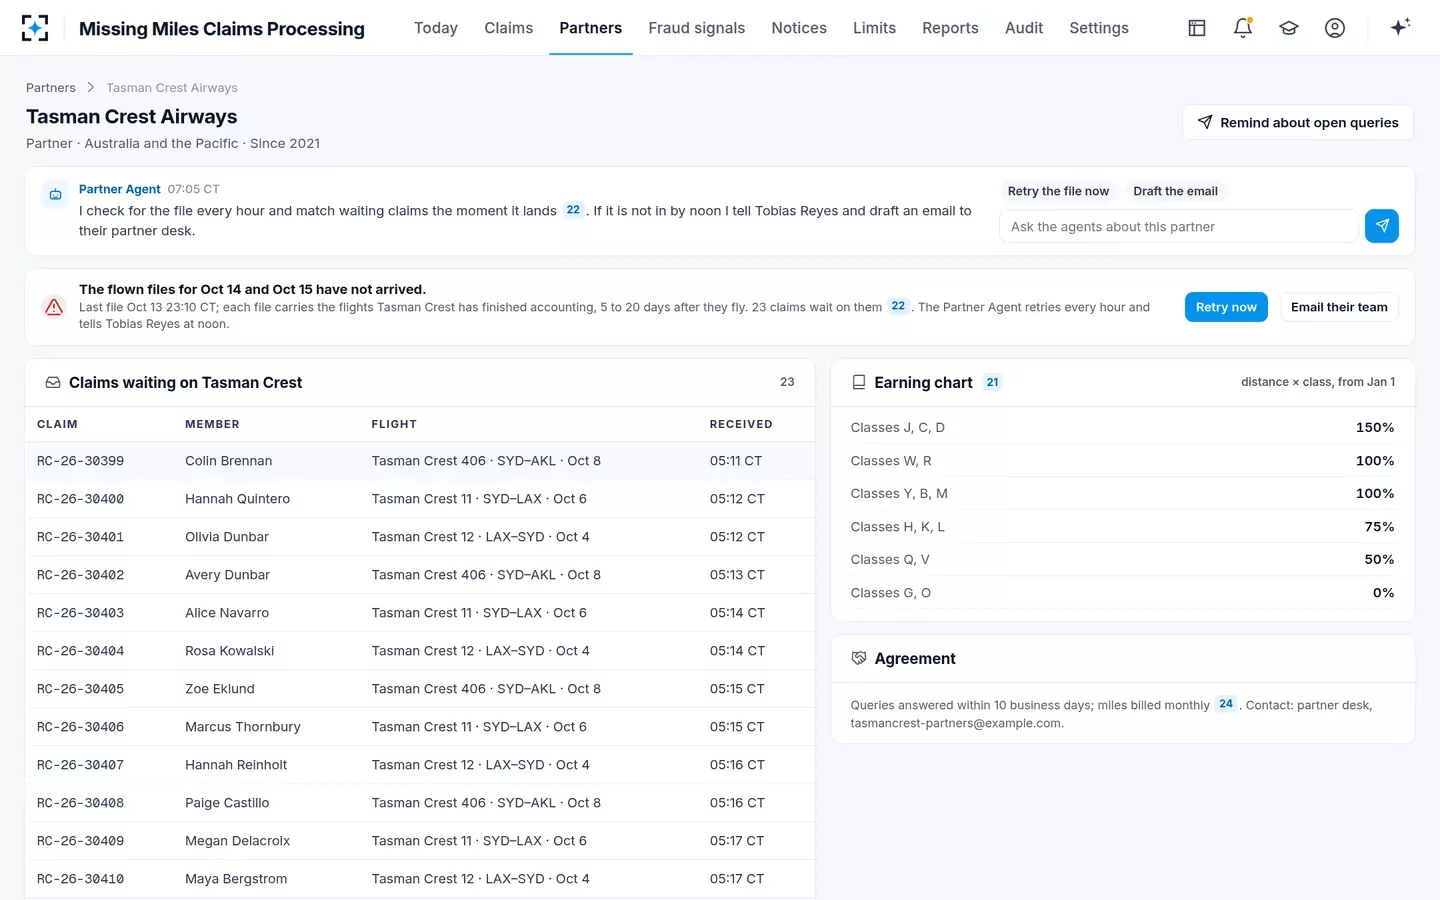Open the Reports tab
Image resolution: width=1440 pixels, height=900 pixels.
(x=950, y=28)
